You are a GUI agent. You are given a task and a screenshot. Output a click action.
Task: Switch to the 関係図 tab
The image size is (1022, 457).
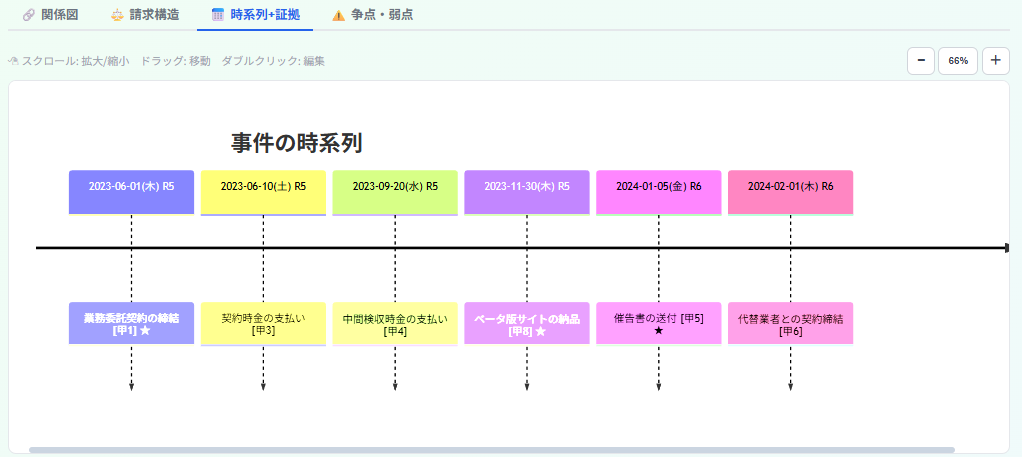[50, 15]
